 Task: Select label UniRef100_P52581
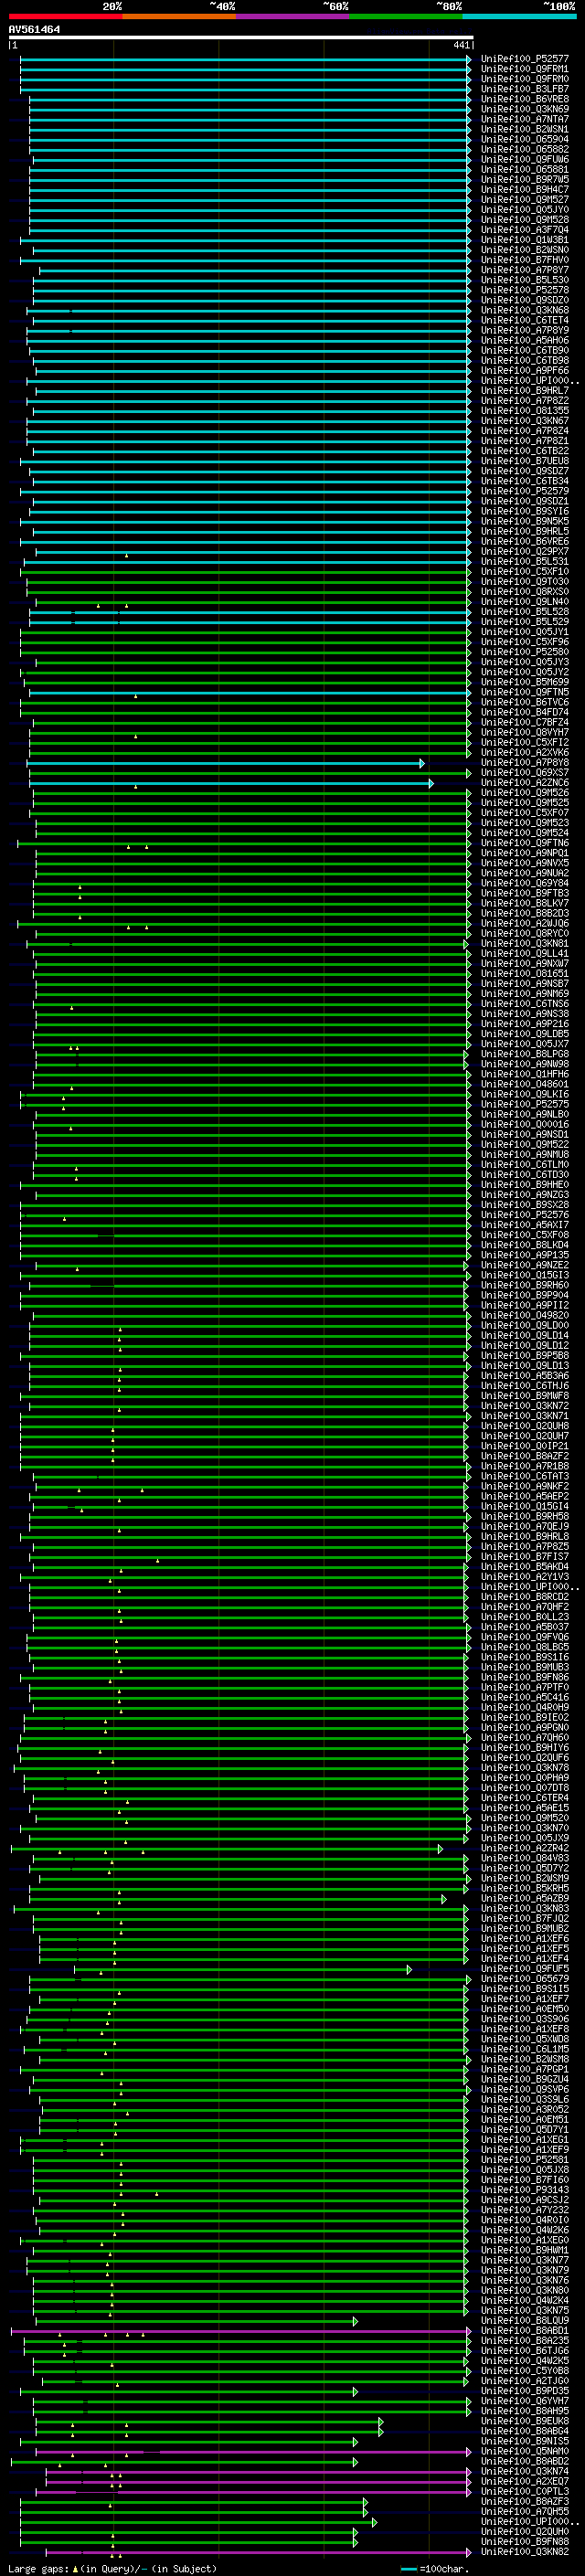525,2159
